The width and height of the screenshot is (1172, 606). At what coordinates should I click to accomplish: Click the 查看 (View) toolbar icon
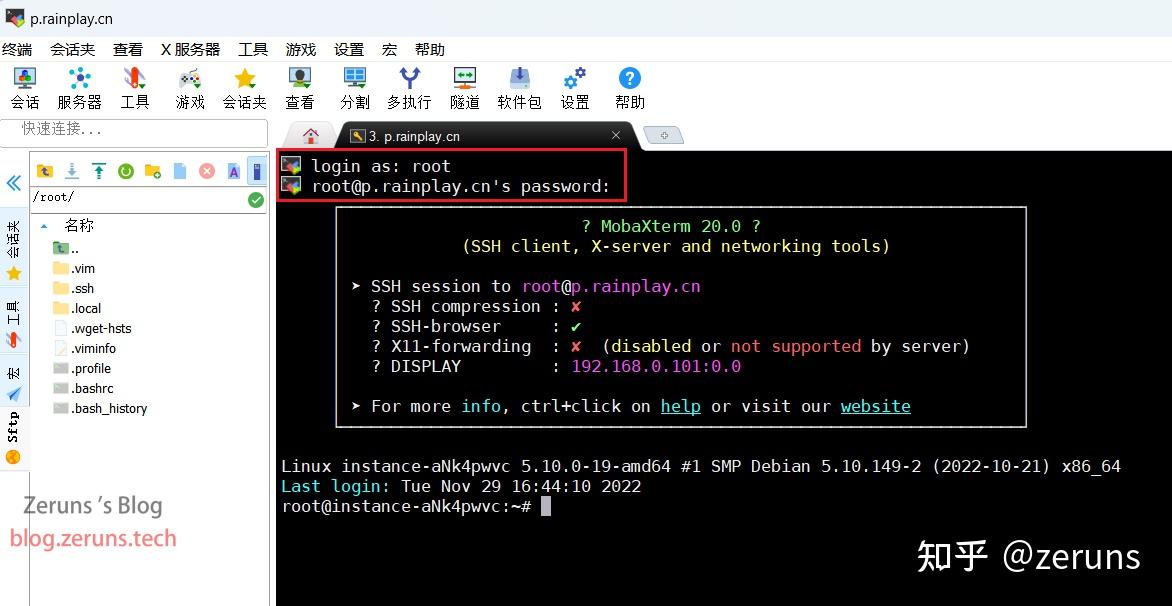[x=300, y=87]
